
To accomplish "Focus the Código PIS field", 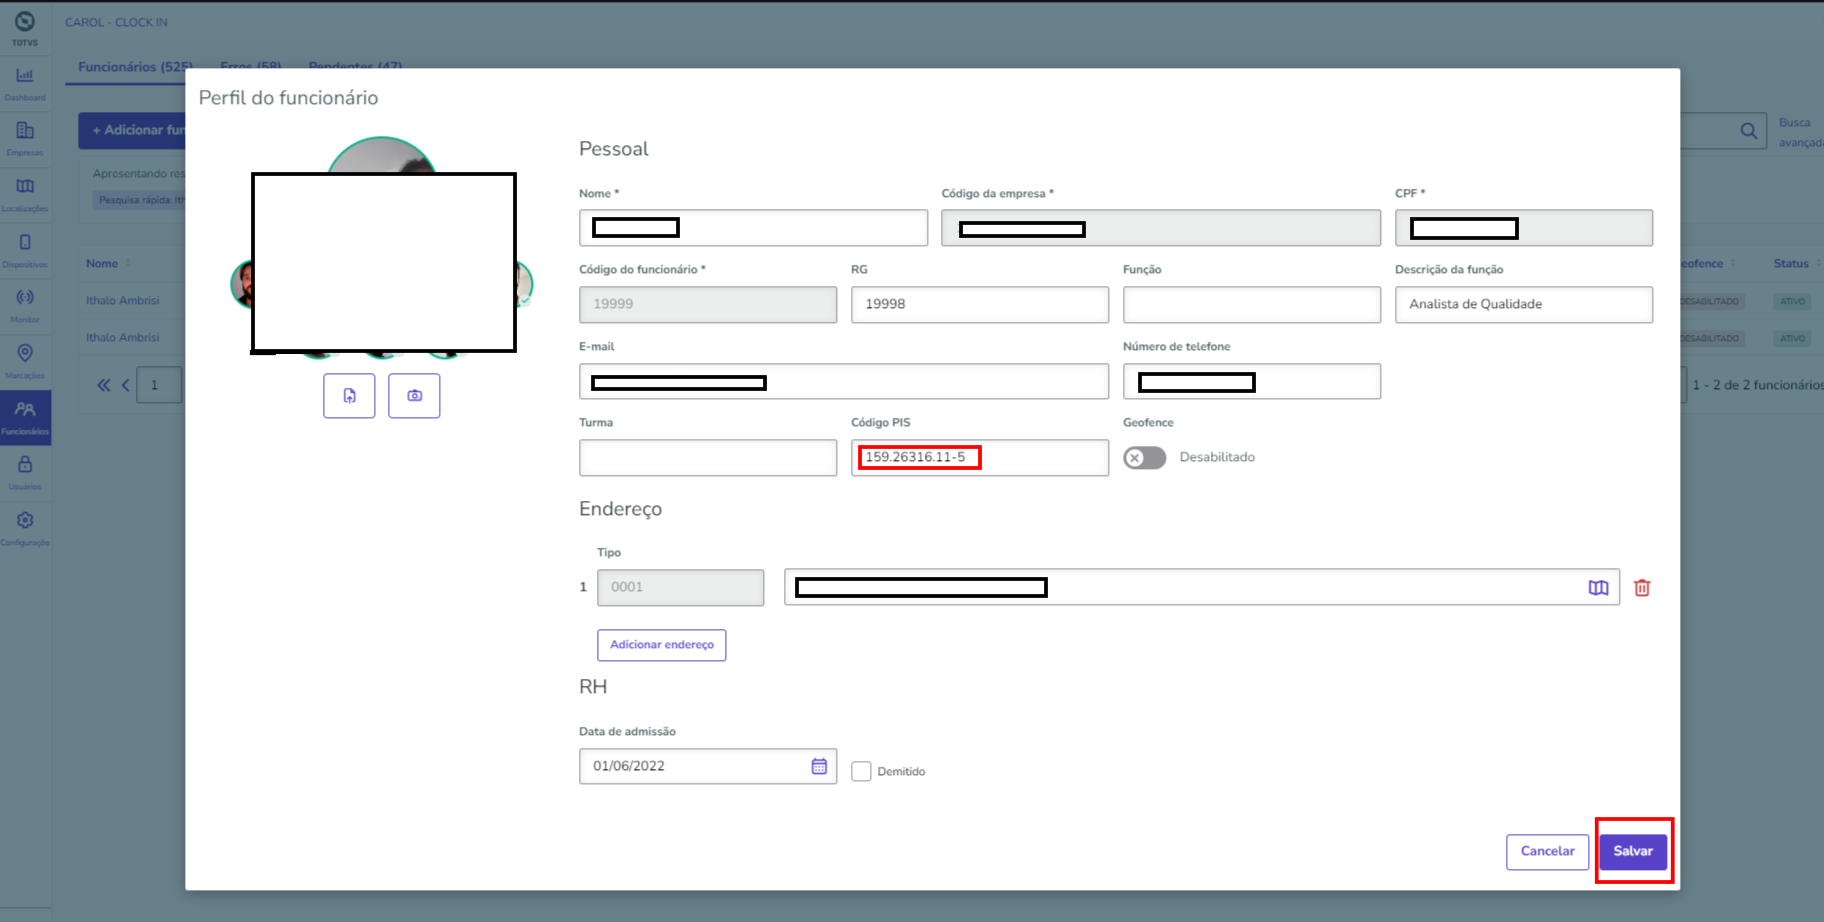I will coord(980,458).
